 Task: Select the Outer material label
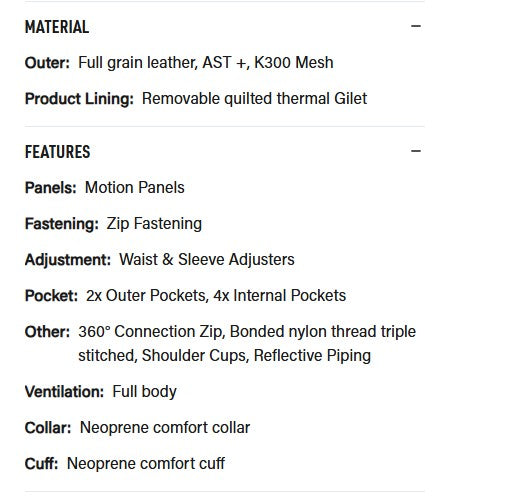click(47, 63)
